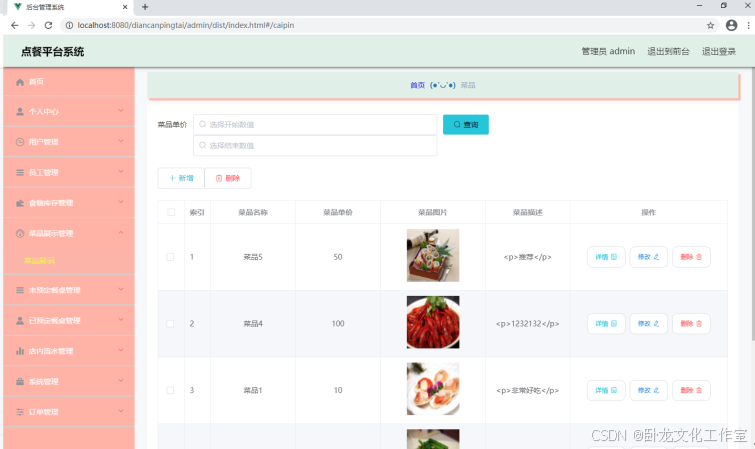Screen dimensions: 755x449
Task: Collapse the 菜品展示管理 menu chevron
Action: [121, 233]
